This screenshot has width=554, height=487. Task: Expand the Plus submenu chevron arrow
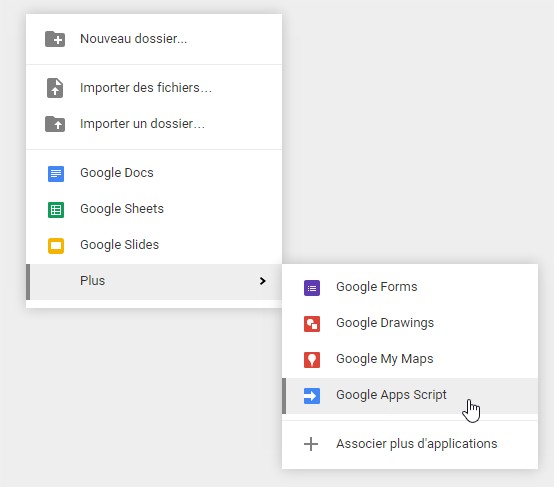click(262, 281)
